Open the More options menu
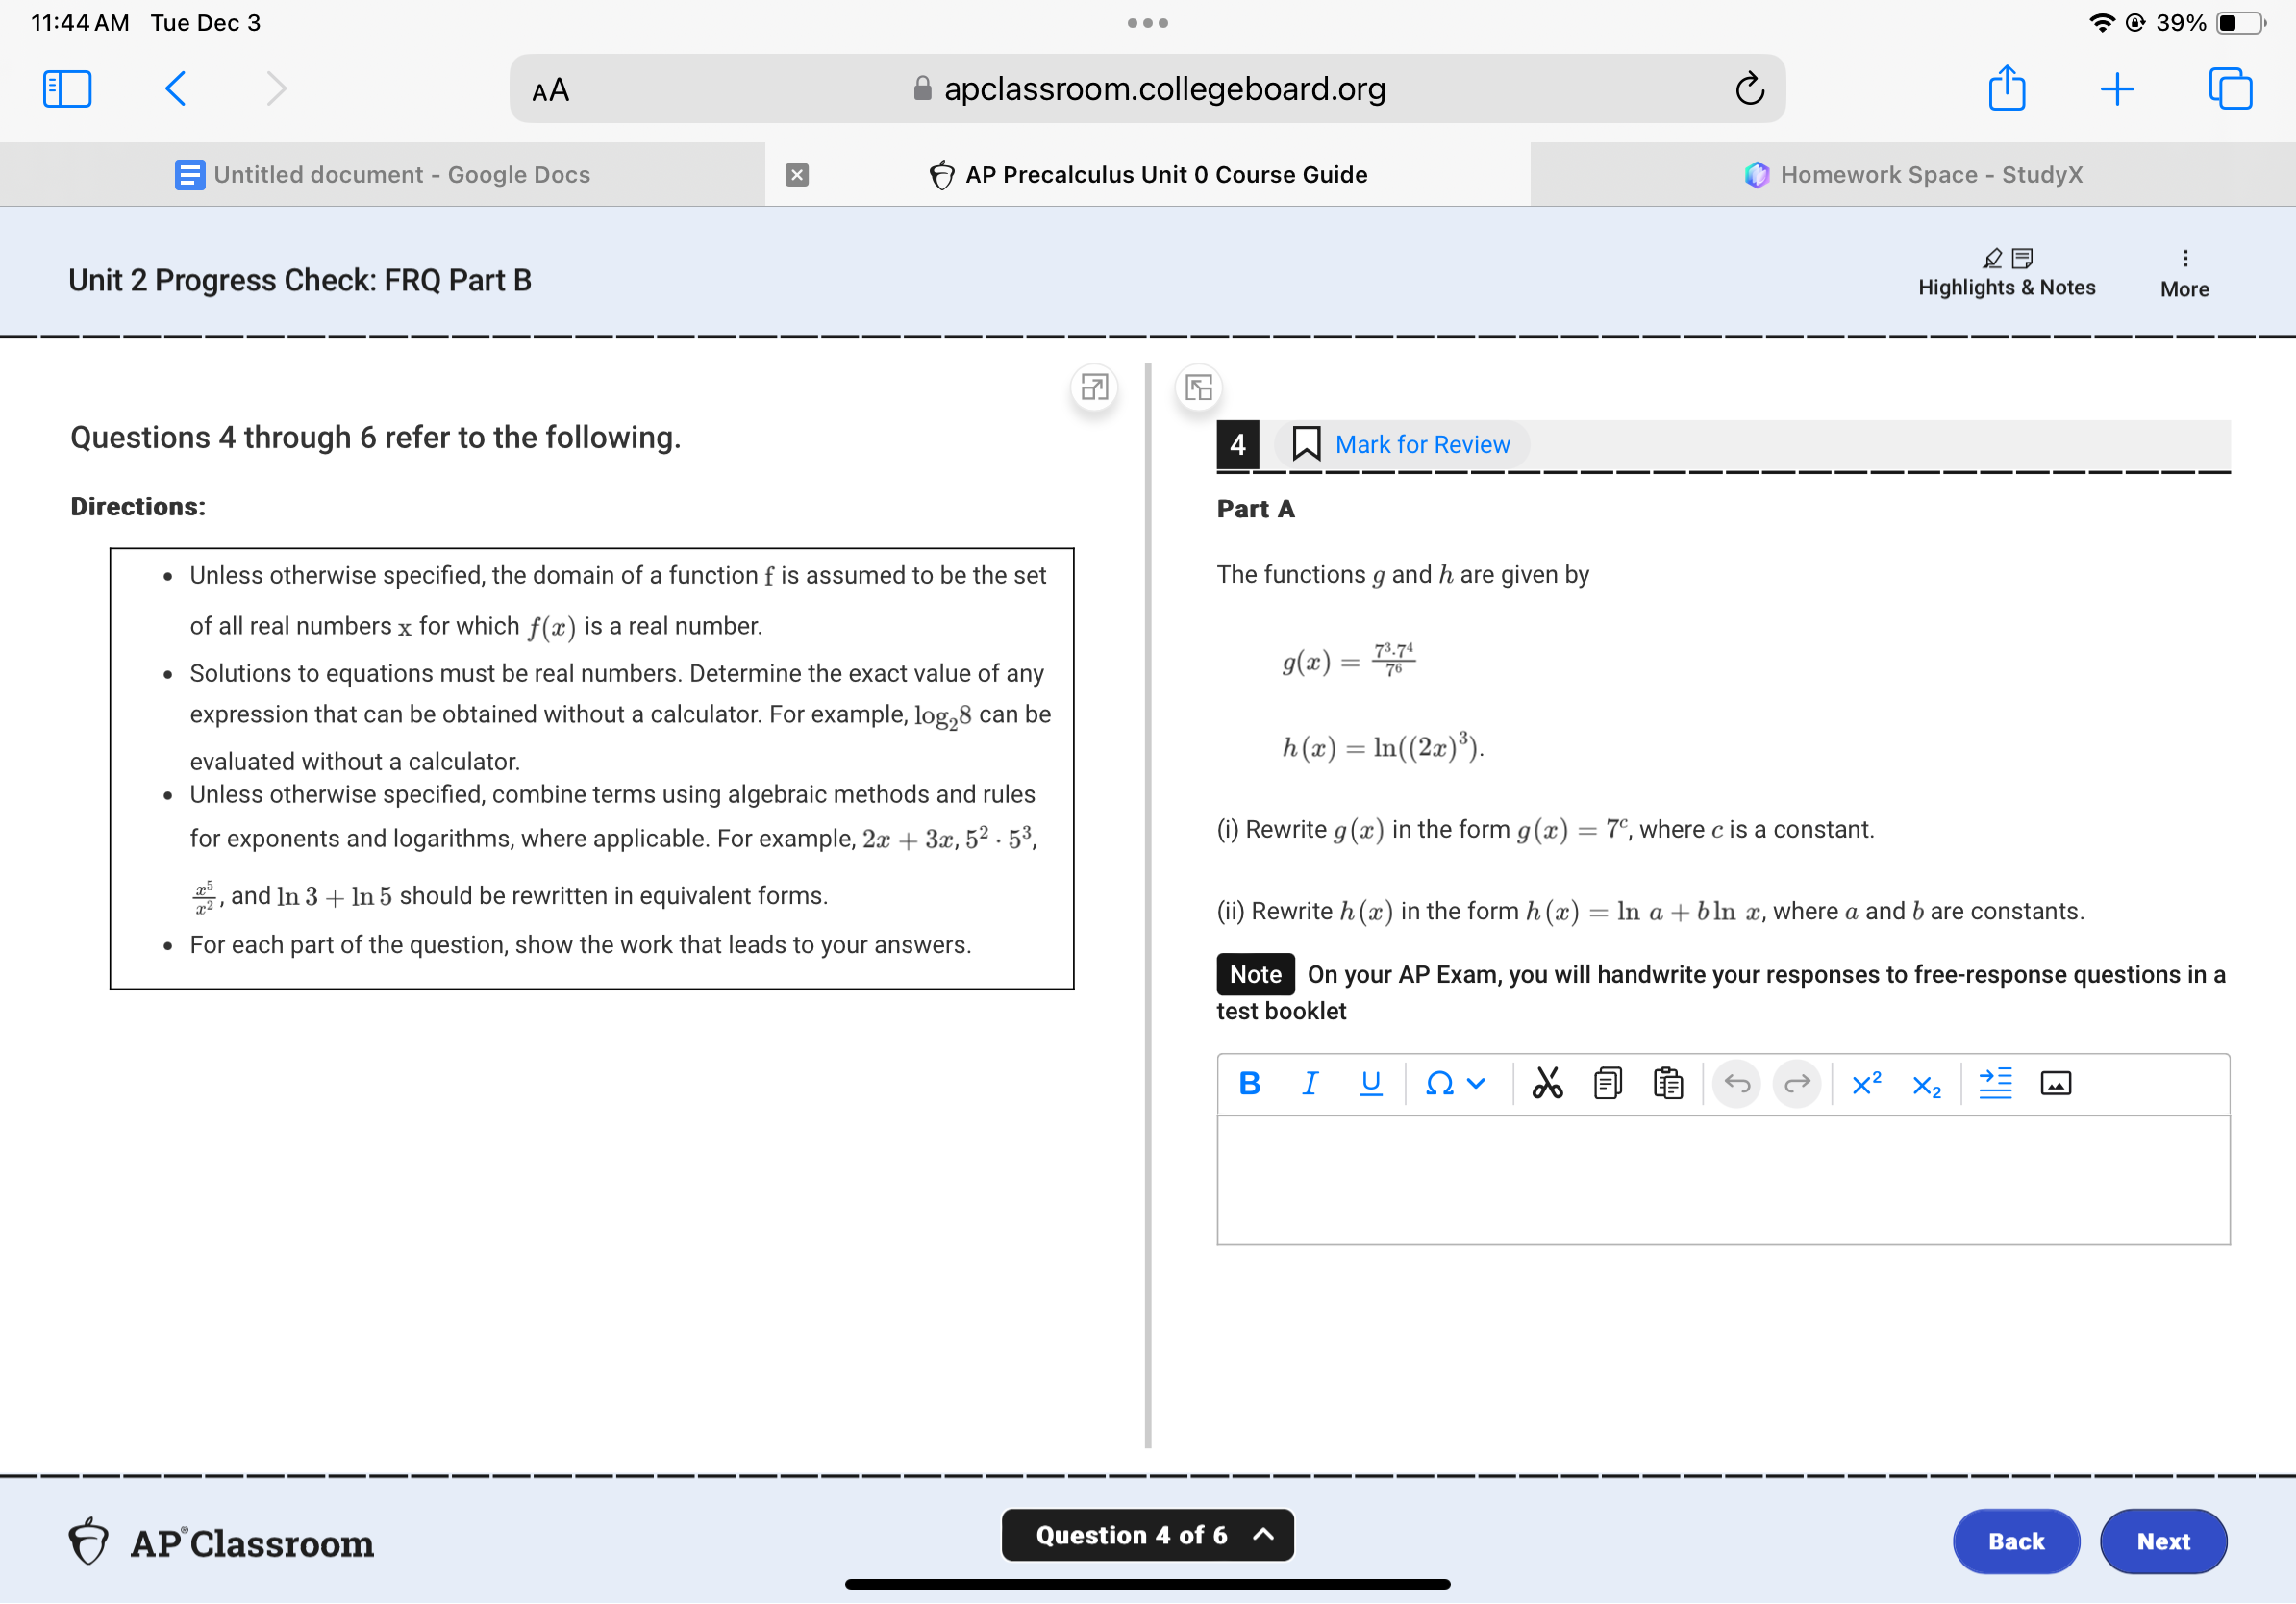Viewport: 2296px width, 1604px height. point(2184,273)
